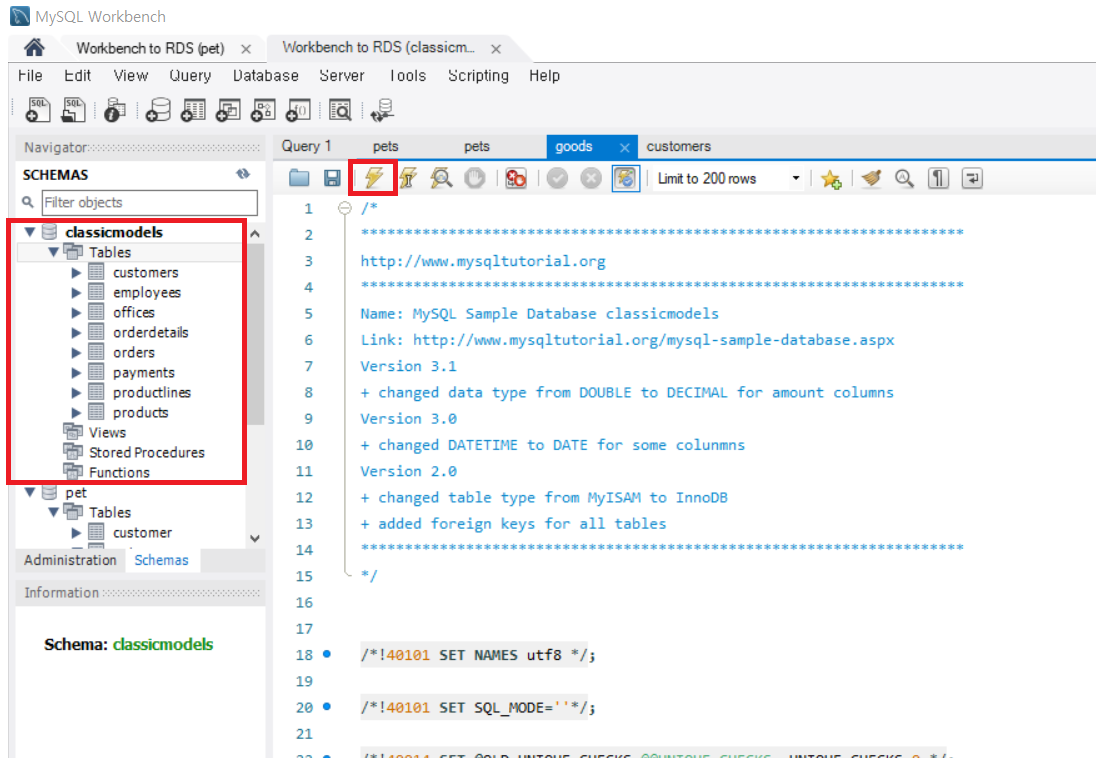Viewport: 1096px width, 758px height.
Task: Toggle invisible characters pilcrow icon
Action: click(x=938, y=178)
